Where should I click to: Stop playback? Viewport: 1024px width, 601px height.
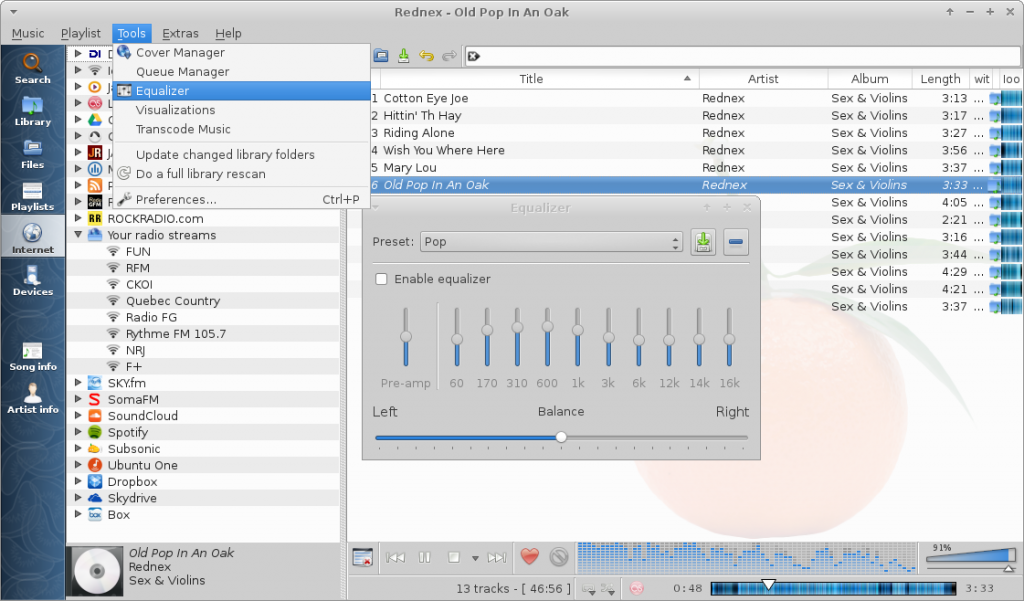click(454, 557)
